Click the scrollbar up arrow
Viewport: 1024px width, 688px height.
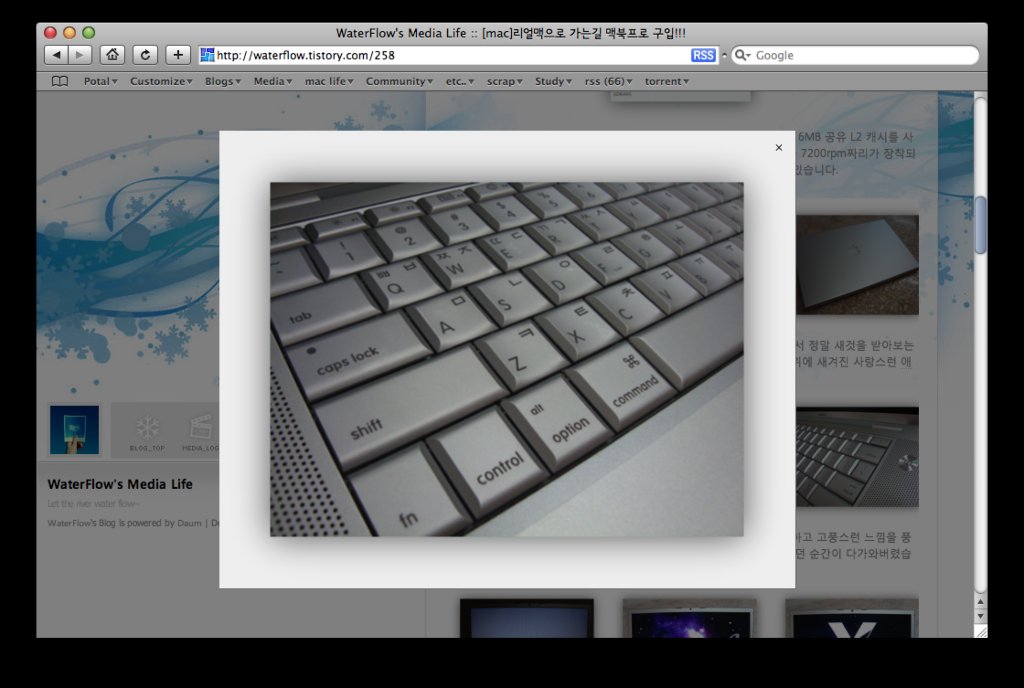tap(980, 601)
